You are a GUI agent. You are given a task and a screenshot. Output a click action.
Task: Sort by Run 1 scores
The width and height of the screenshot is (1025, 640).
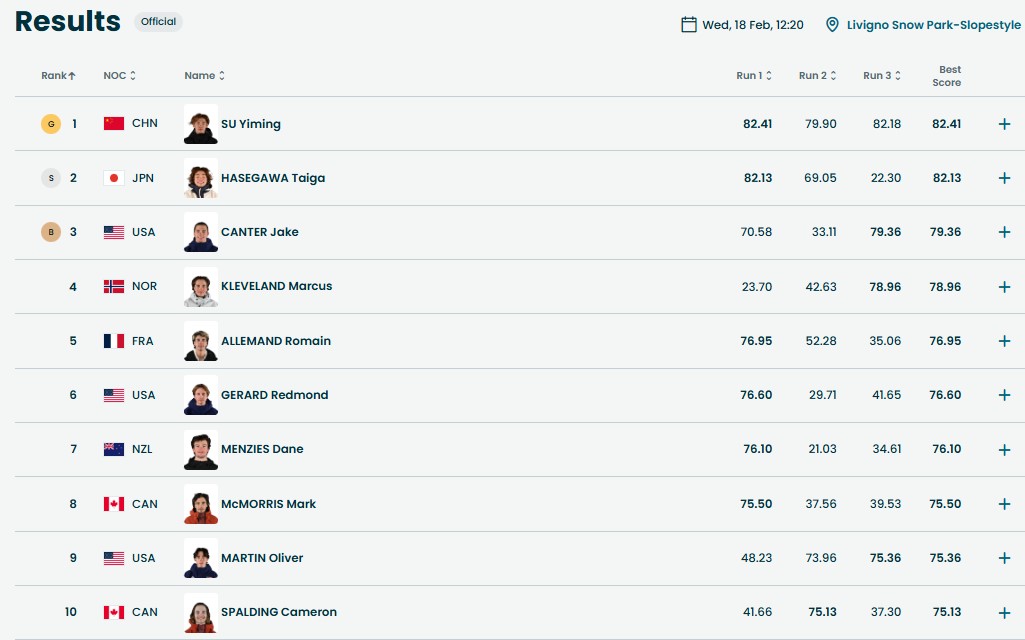(753, 76)
